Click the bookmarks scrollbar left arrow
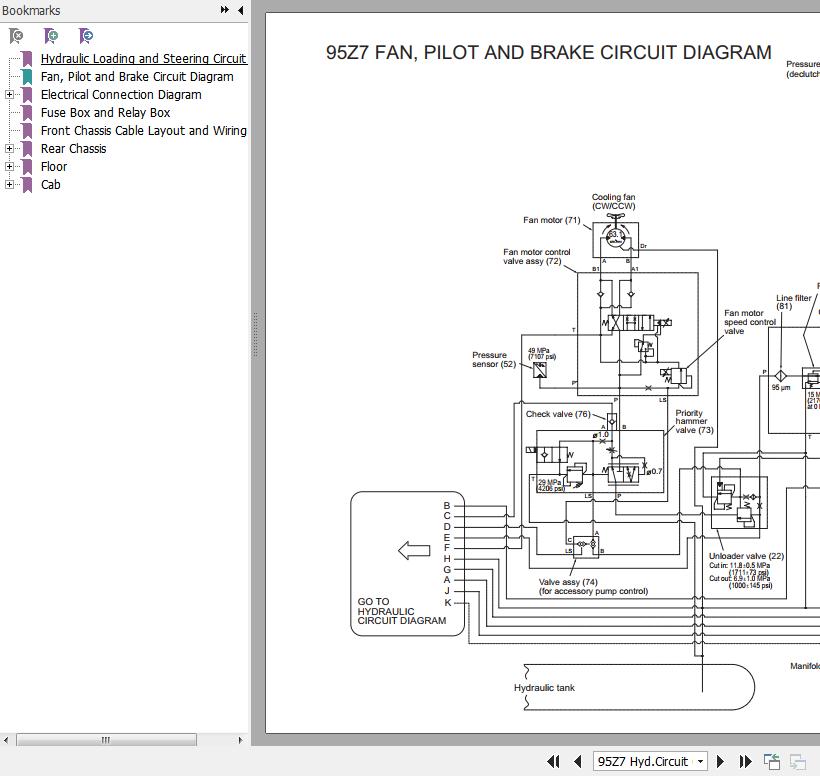The image size is (820, 776). [x=6, y=740]
